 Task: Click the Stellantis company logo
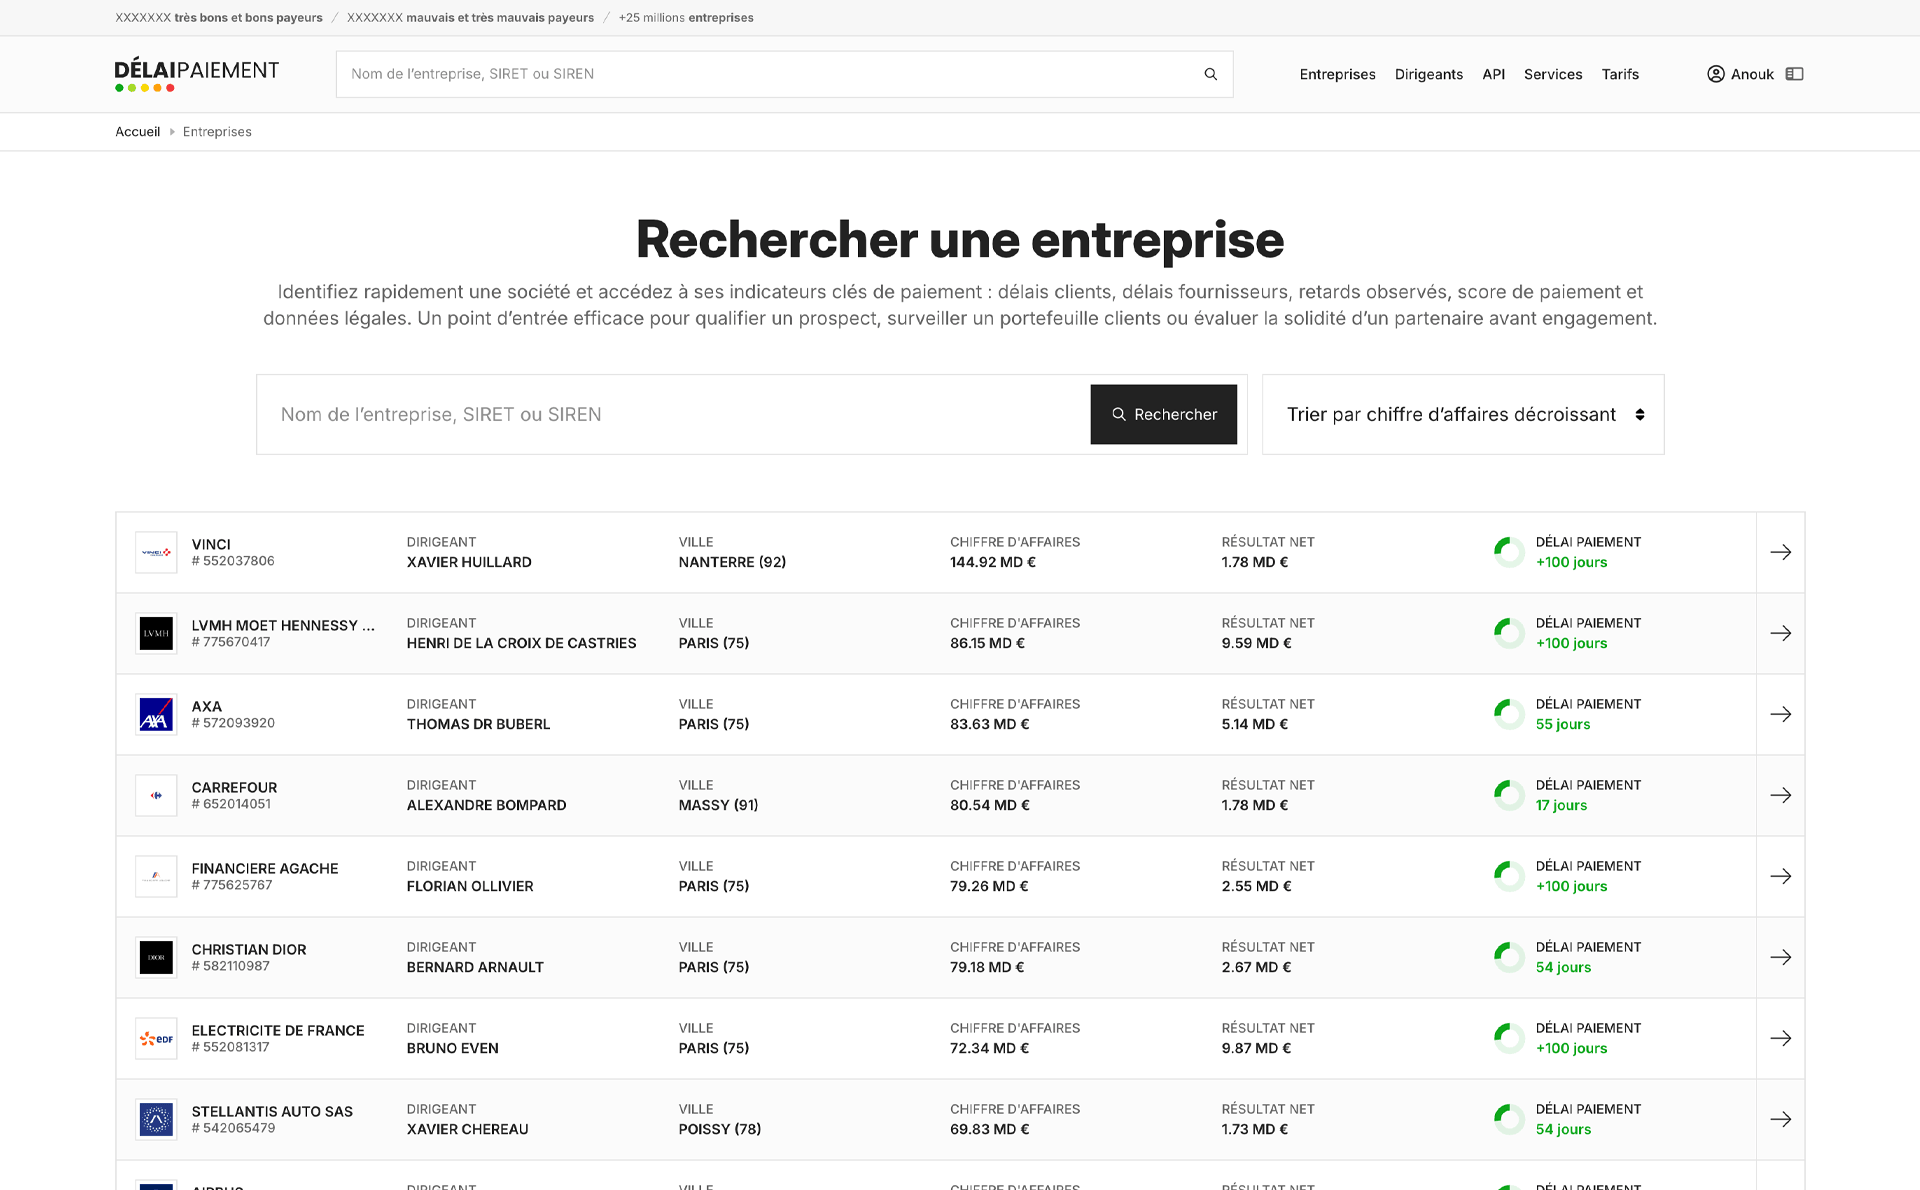[156, 1119]
